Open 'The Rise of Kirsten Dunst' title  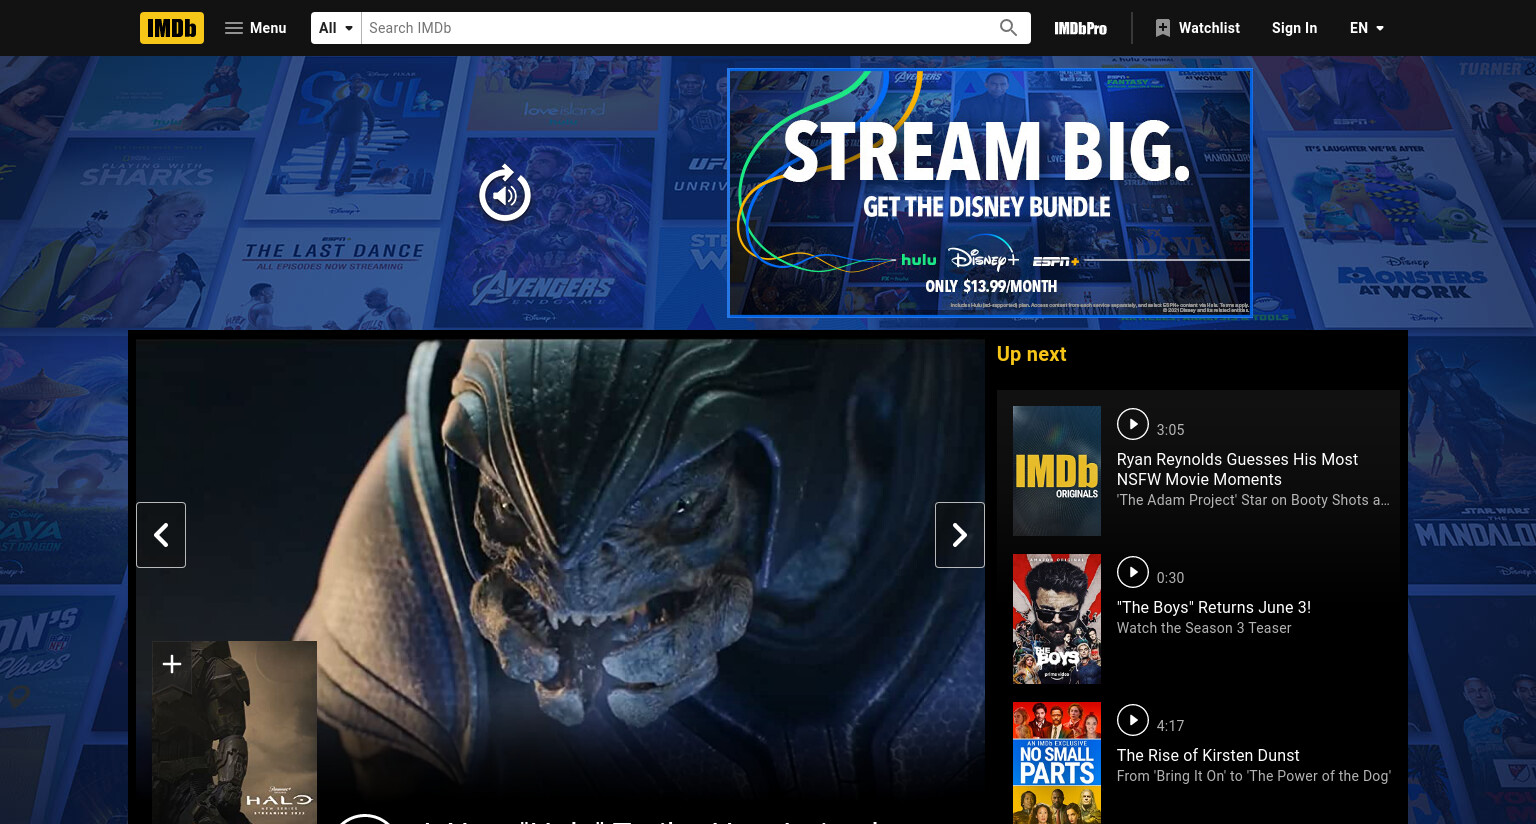(x=1208, y=755)
